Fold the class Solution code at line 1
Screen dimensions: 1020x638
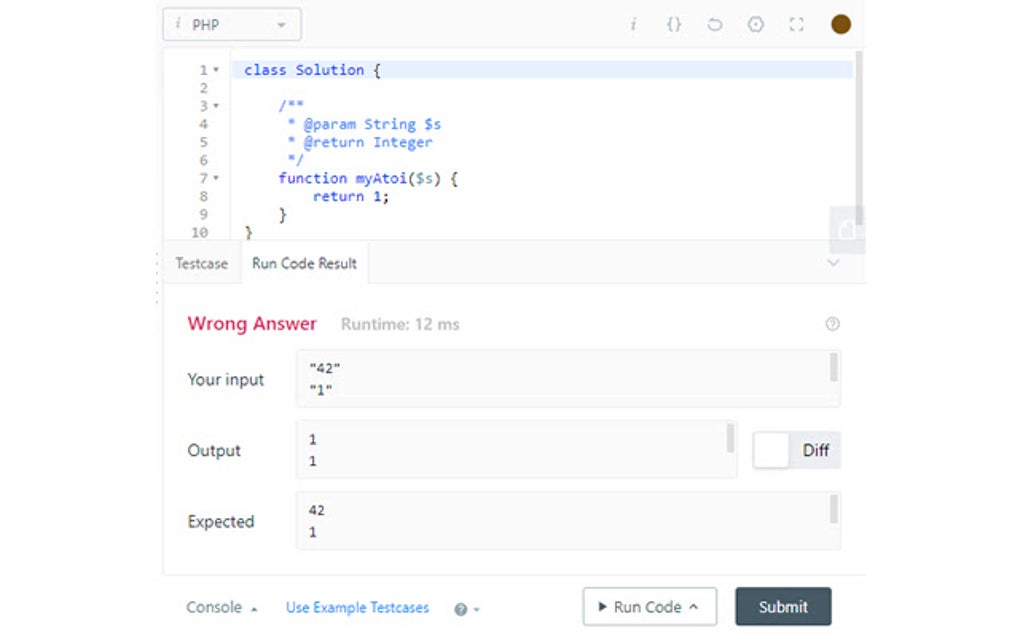[216, 70]
